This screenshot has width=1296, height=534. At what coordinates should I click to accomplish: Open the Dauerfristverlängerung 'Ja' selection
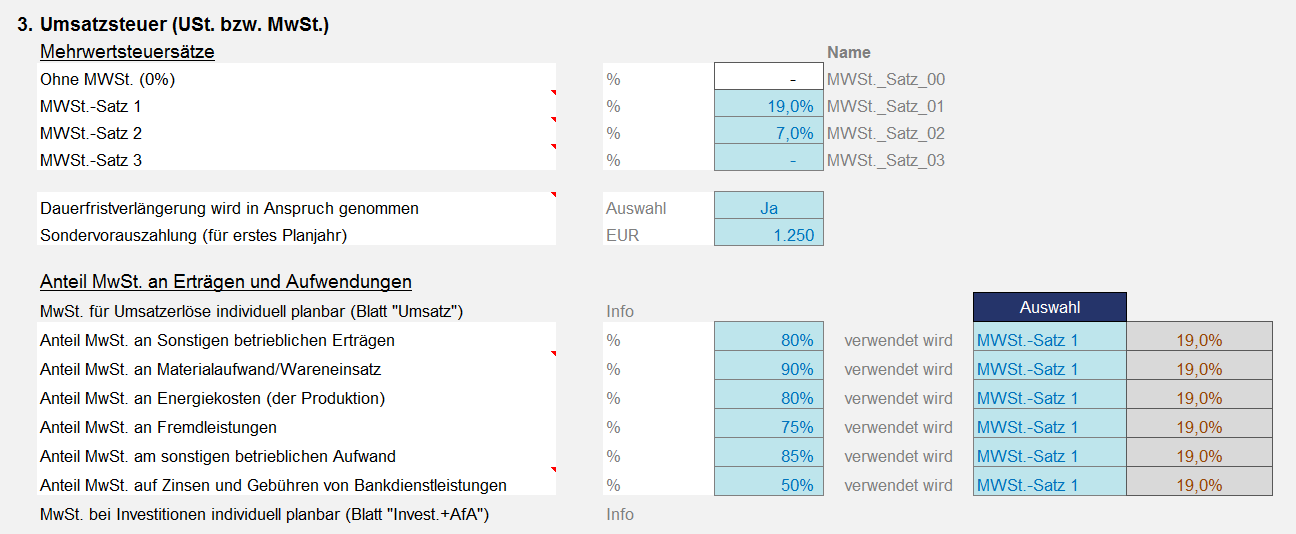pyautogui.click(x=769, y=208)
